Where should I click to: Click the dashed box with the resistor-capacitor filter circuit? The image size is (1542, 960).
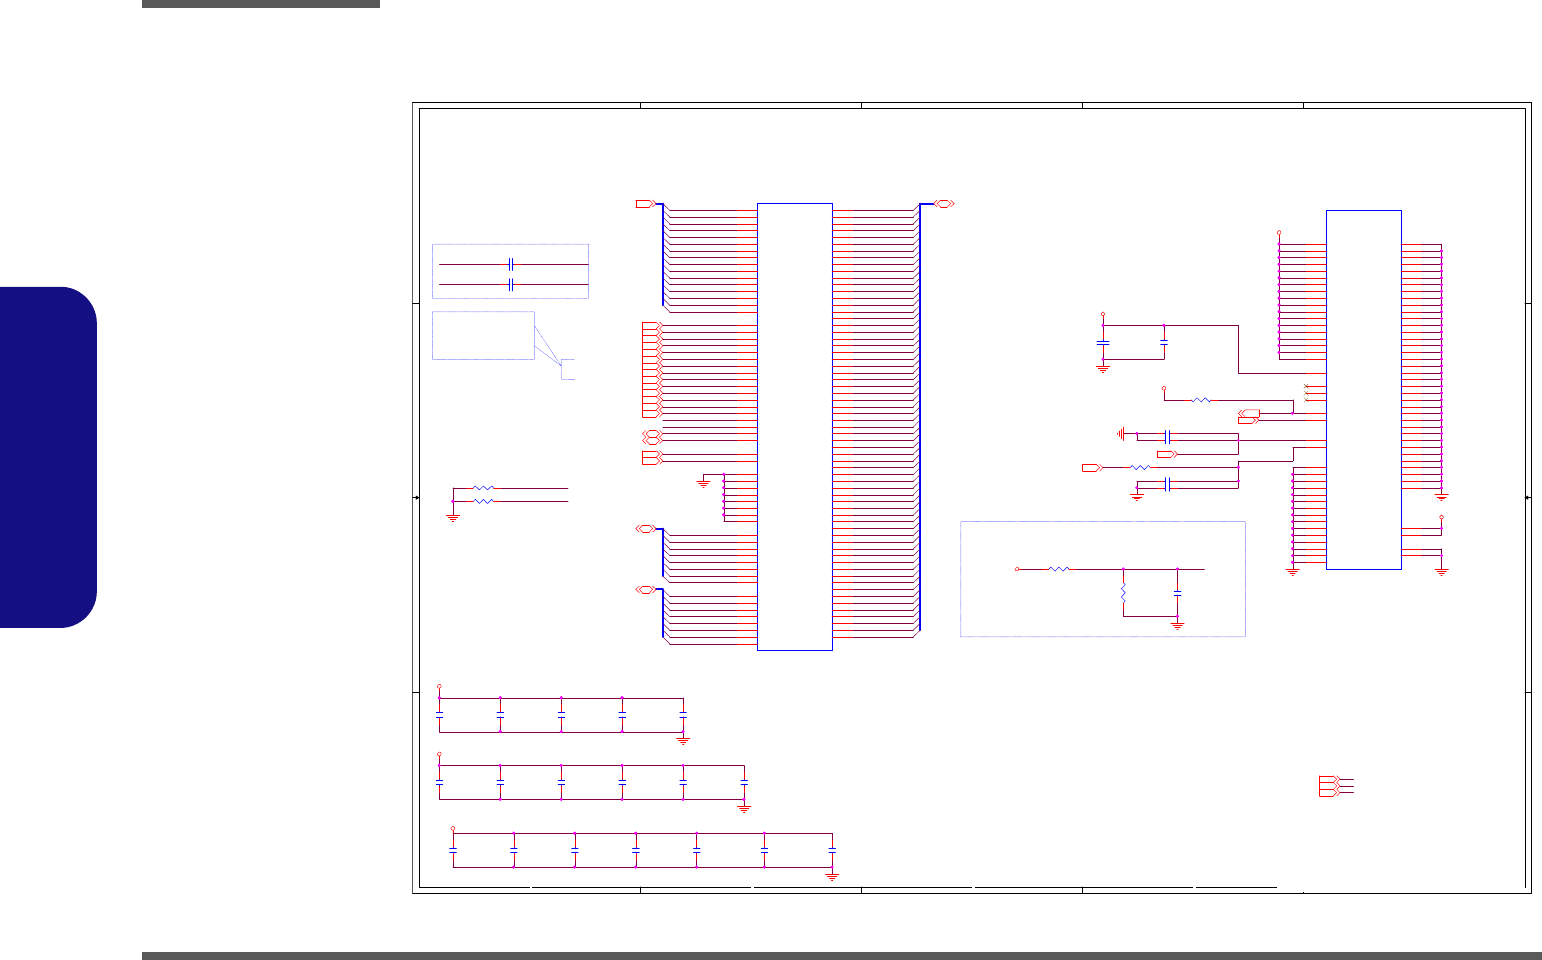click(x=1102, y=579)
